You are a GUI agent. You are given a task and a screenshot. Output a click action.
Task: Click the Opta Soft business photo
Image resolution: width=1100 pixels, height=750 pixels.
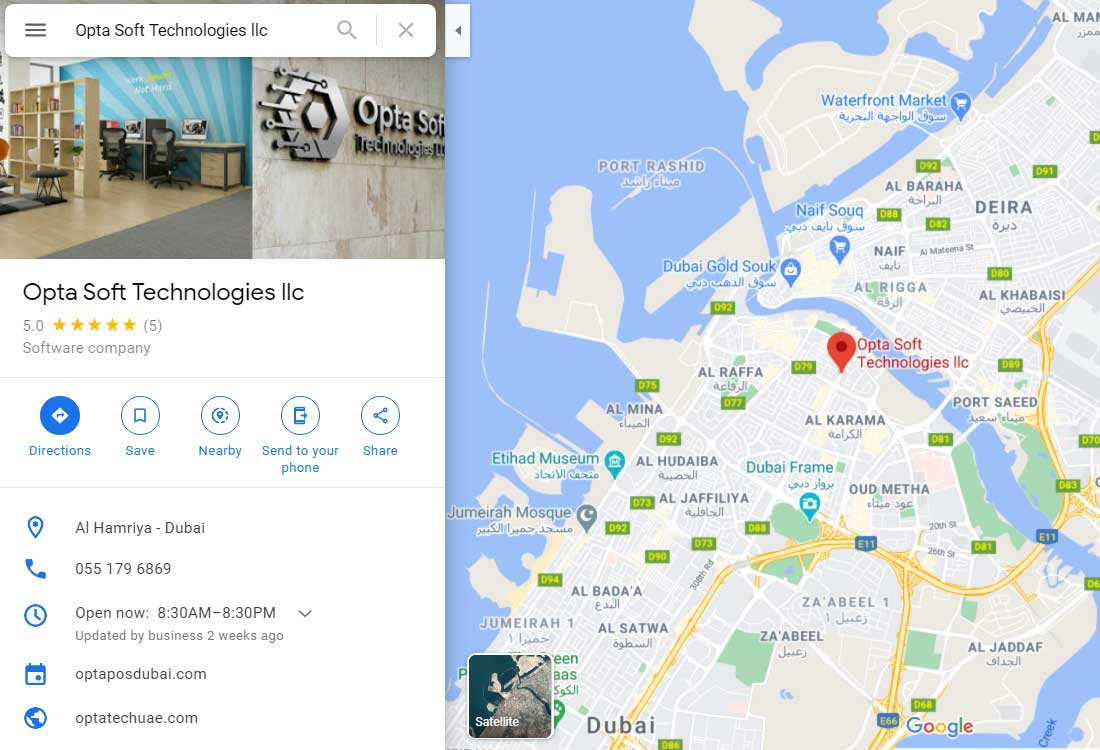222,158
